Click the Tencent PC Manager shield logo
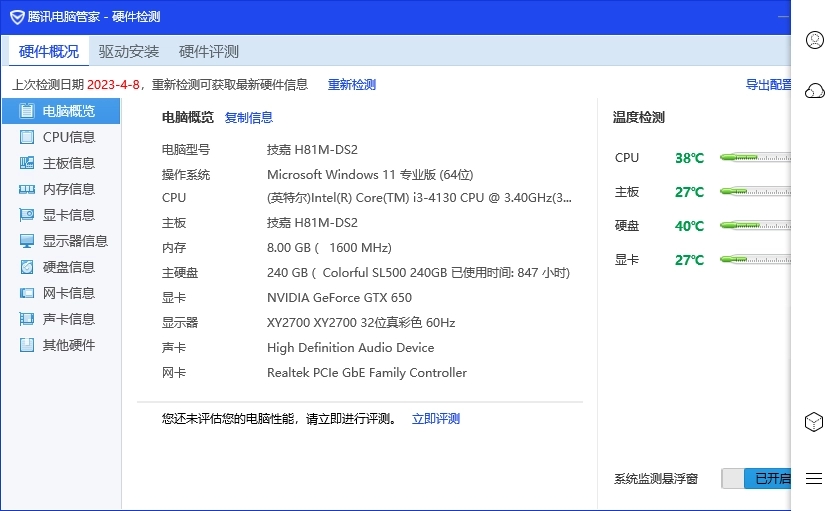This screenshot has height=511, width=830. pyautogui.click(x=17, y=17)
